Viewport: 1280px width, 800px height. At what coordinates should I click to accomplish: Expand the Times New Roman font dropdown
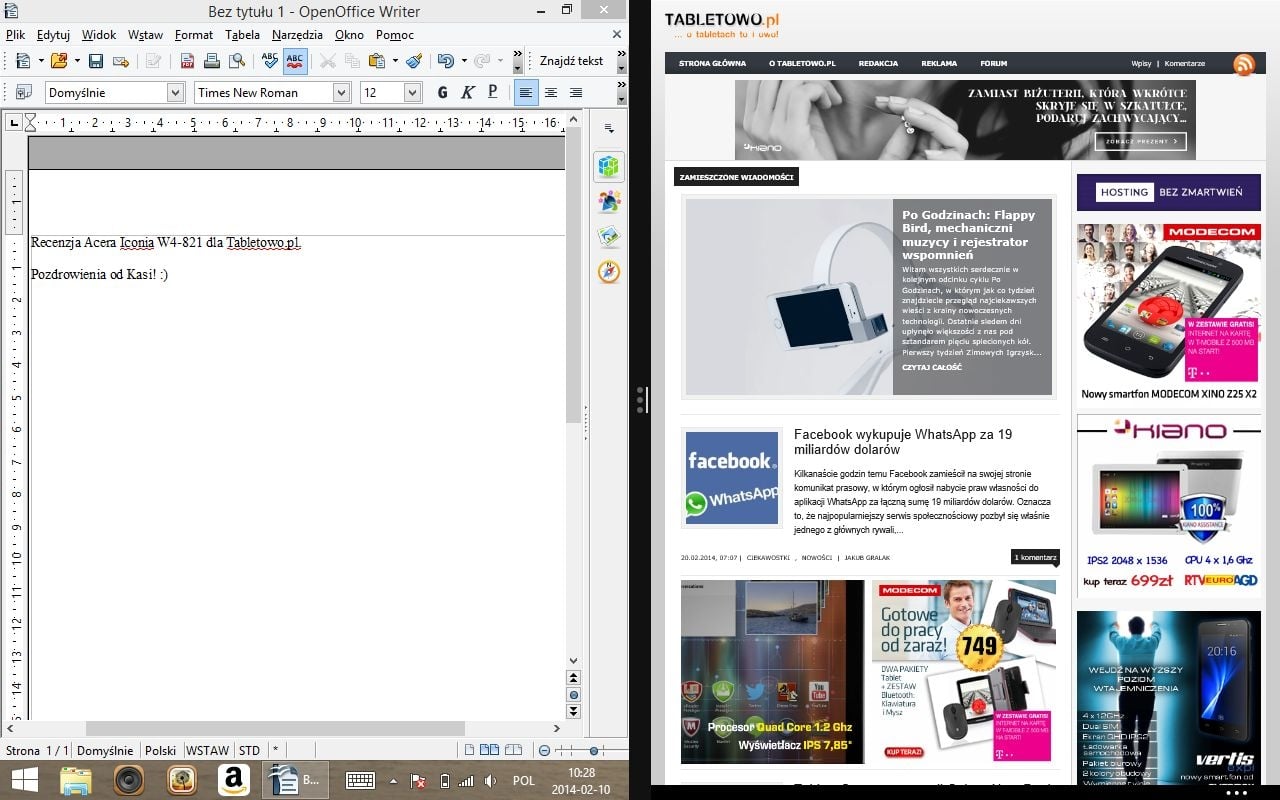tap(341, 92)
